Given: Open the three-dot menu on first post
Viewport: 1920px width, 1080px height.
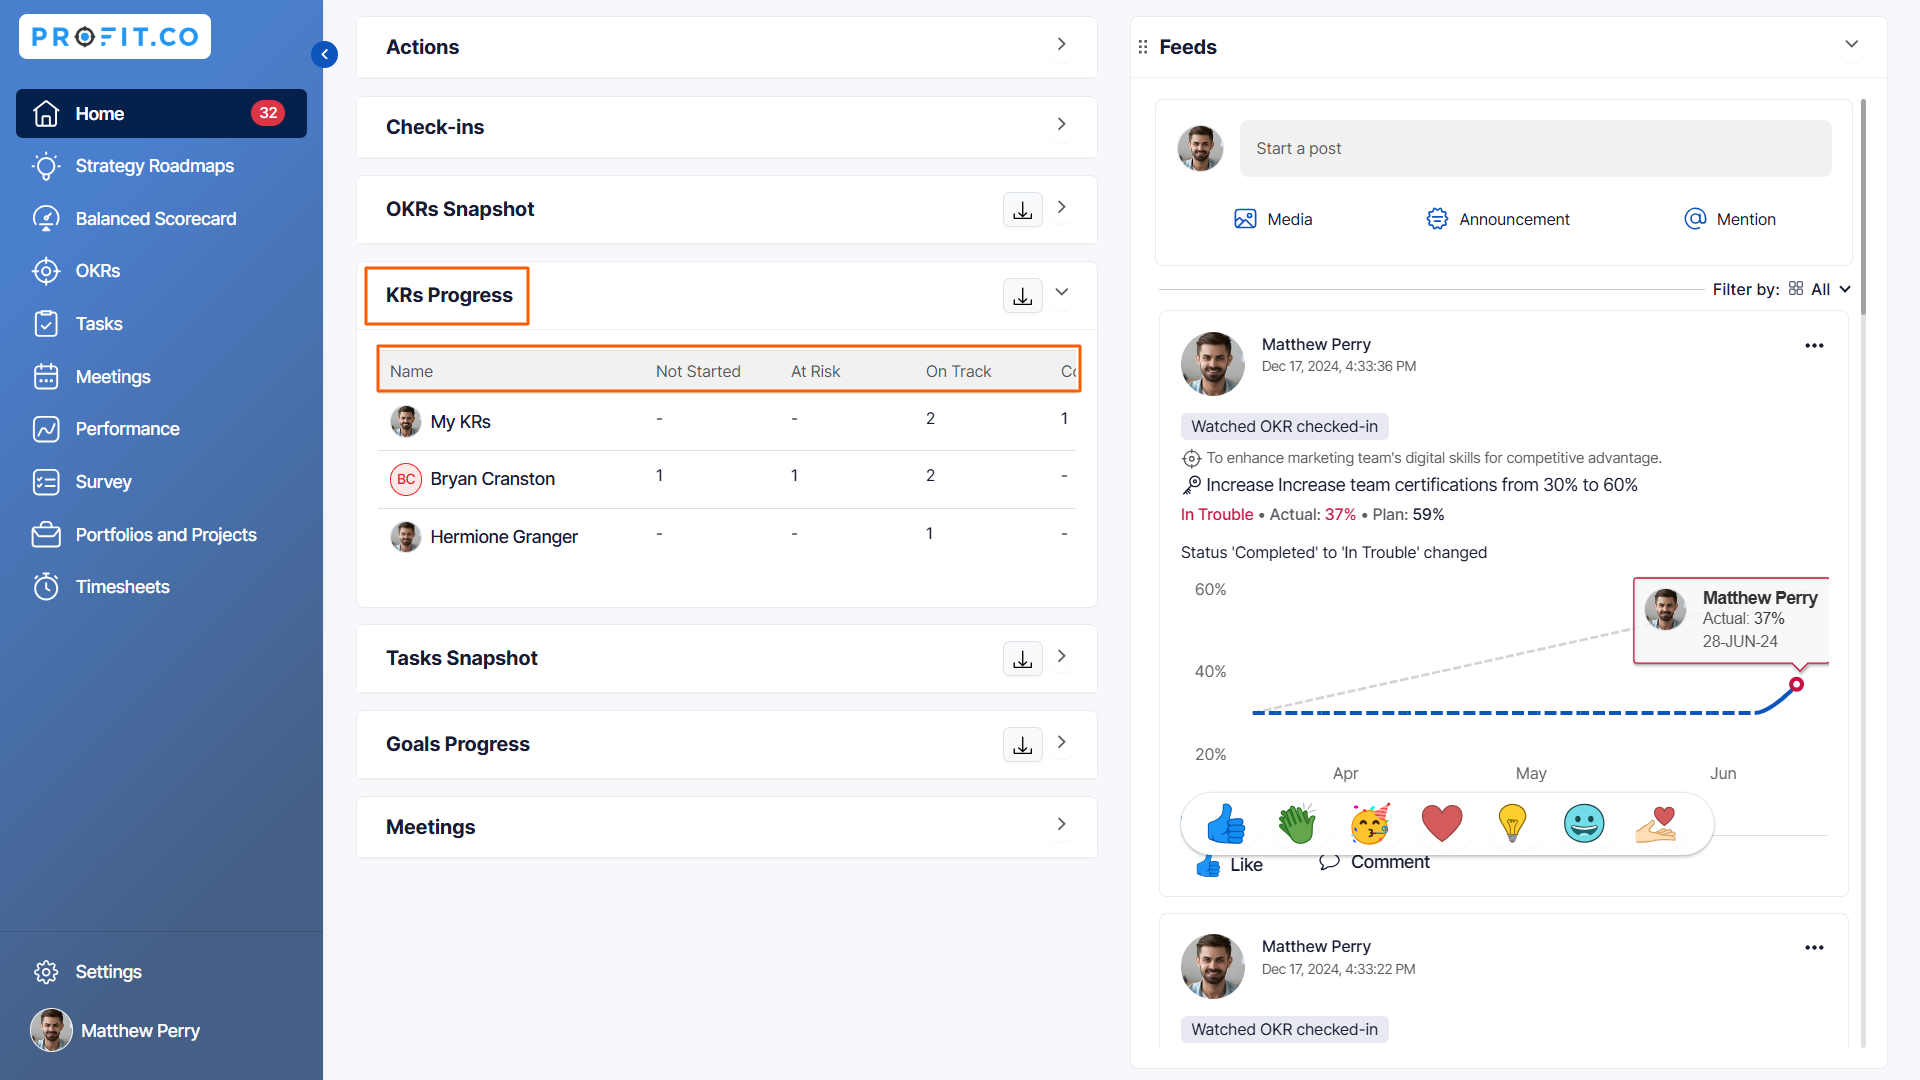Looking at the screenshot, I should pyautogui.click(x=1814, y=346).
